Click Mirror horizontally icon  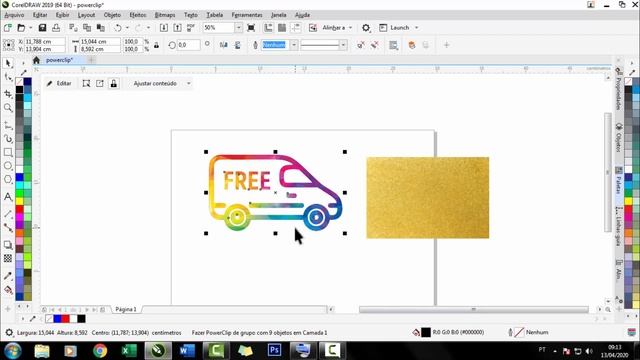click(224, 45)
